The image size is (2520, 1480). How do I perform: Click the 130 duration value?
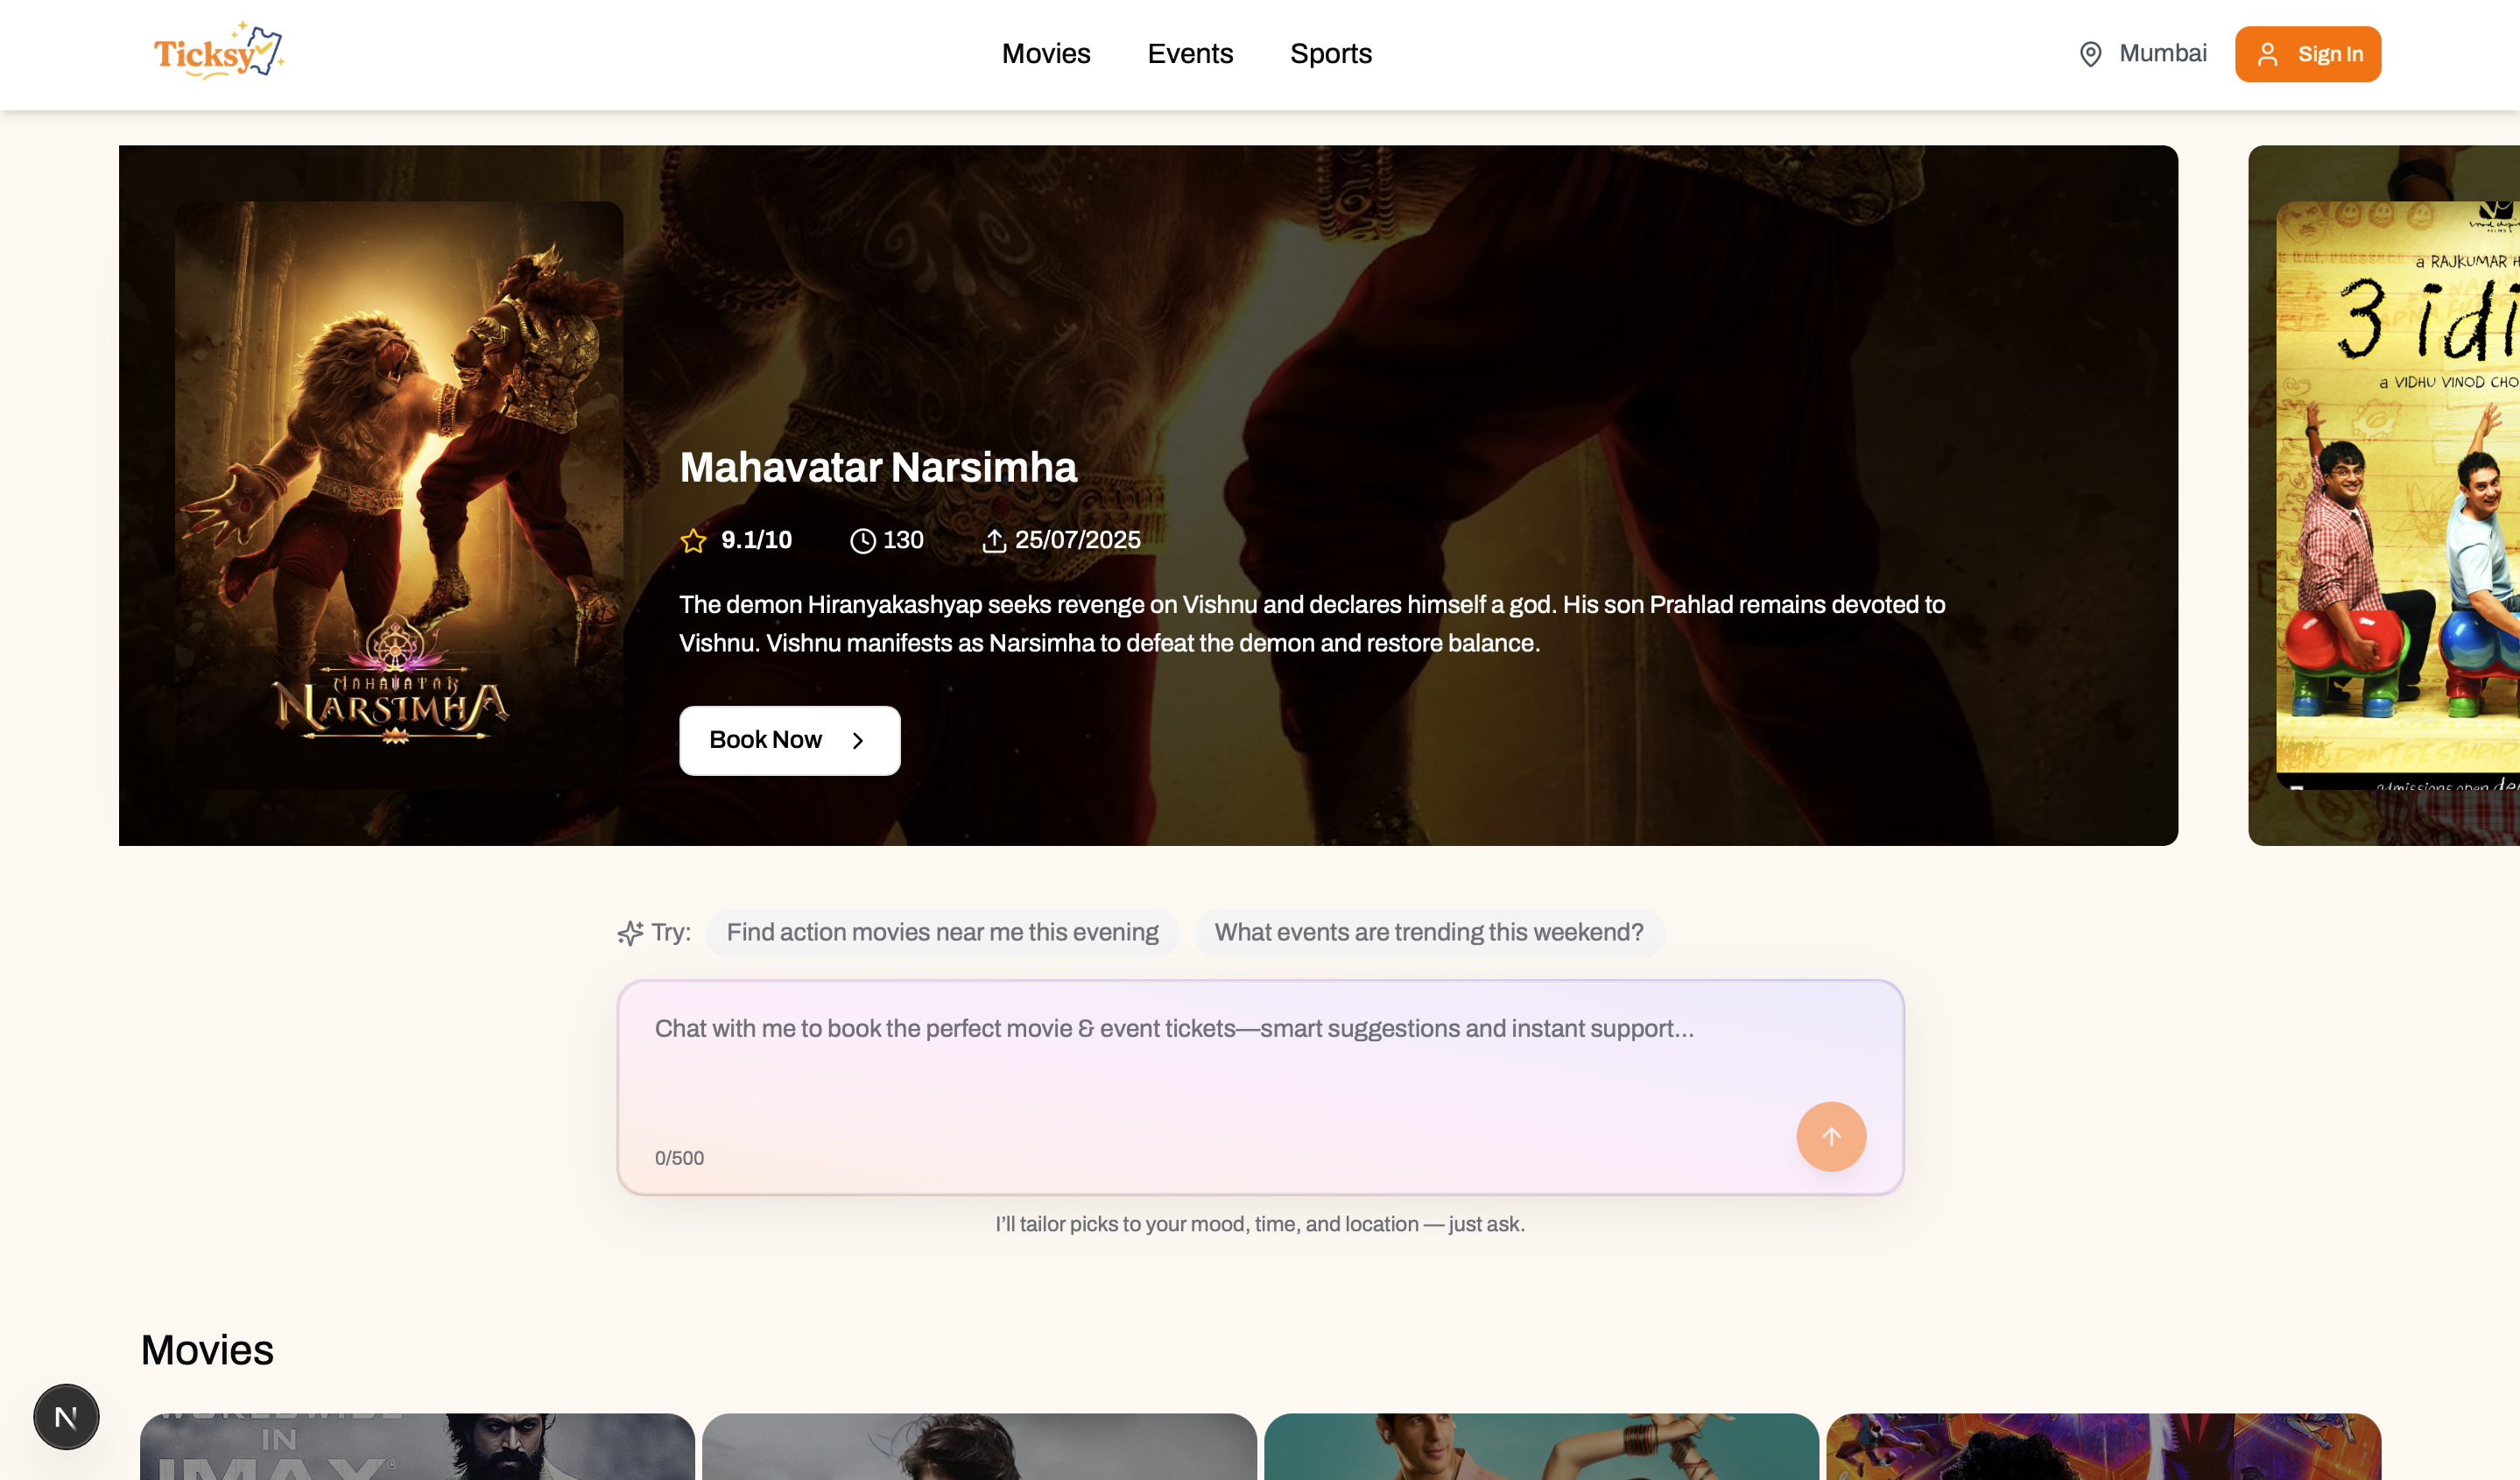[903, 540]
